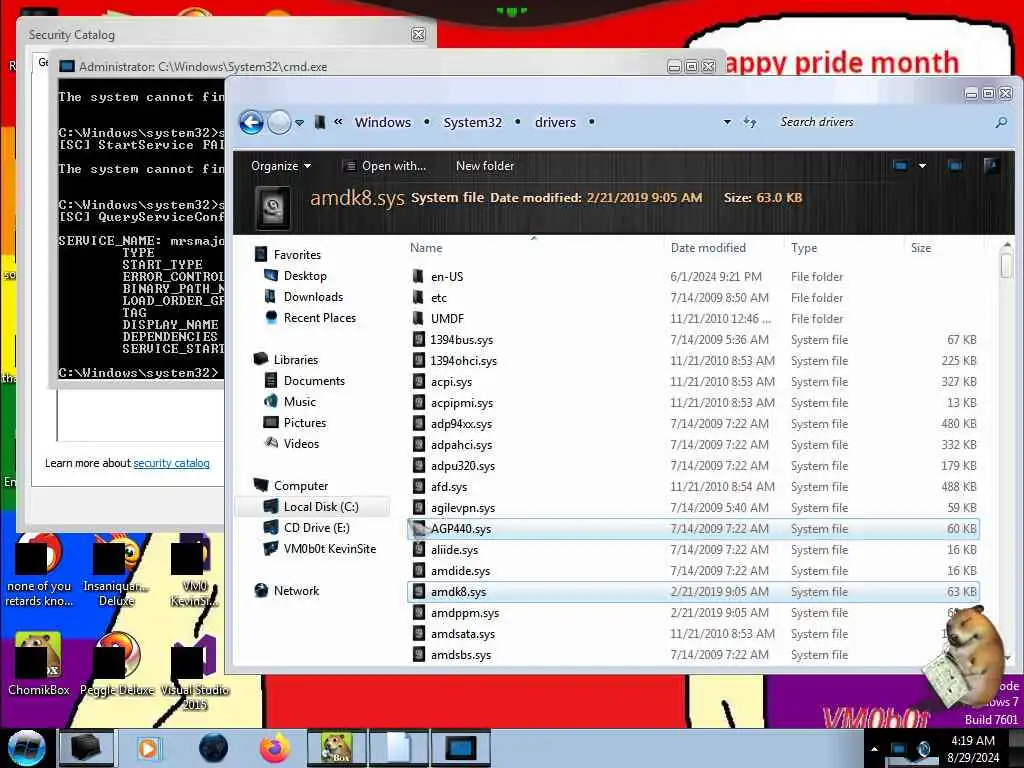The width and height of the screenshot is (1024, 768).
Task: Sort files by Date modified column
Action: click(708, 248)
